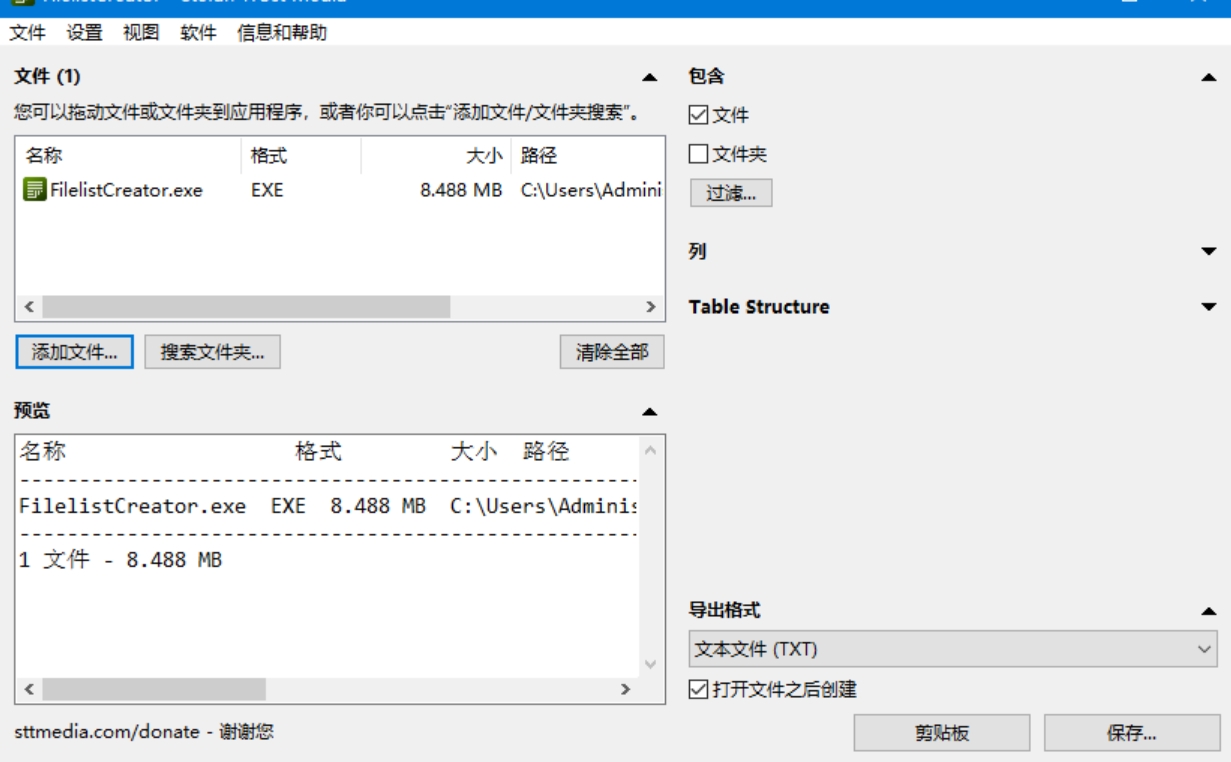Image resolution: width=1231 pixels, height=762 pixels.
Task: Select the FilelistCreator.exe row name in file list
Action: 126,190
